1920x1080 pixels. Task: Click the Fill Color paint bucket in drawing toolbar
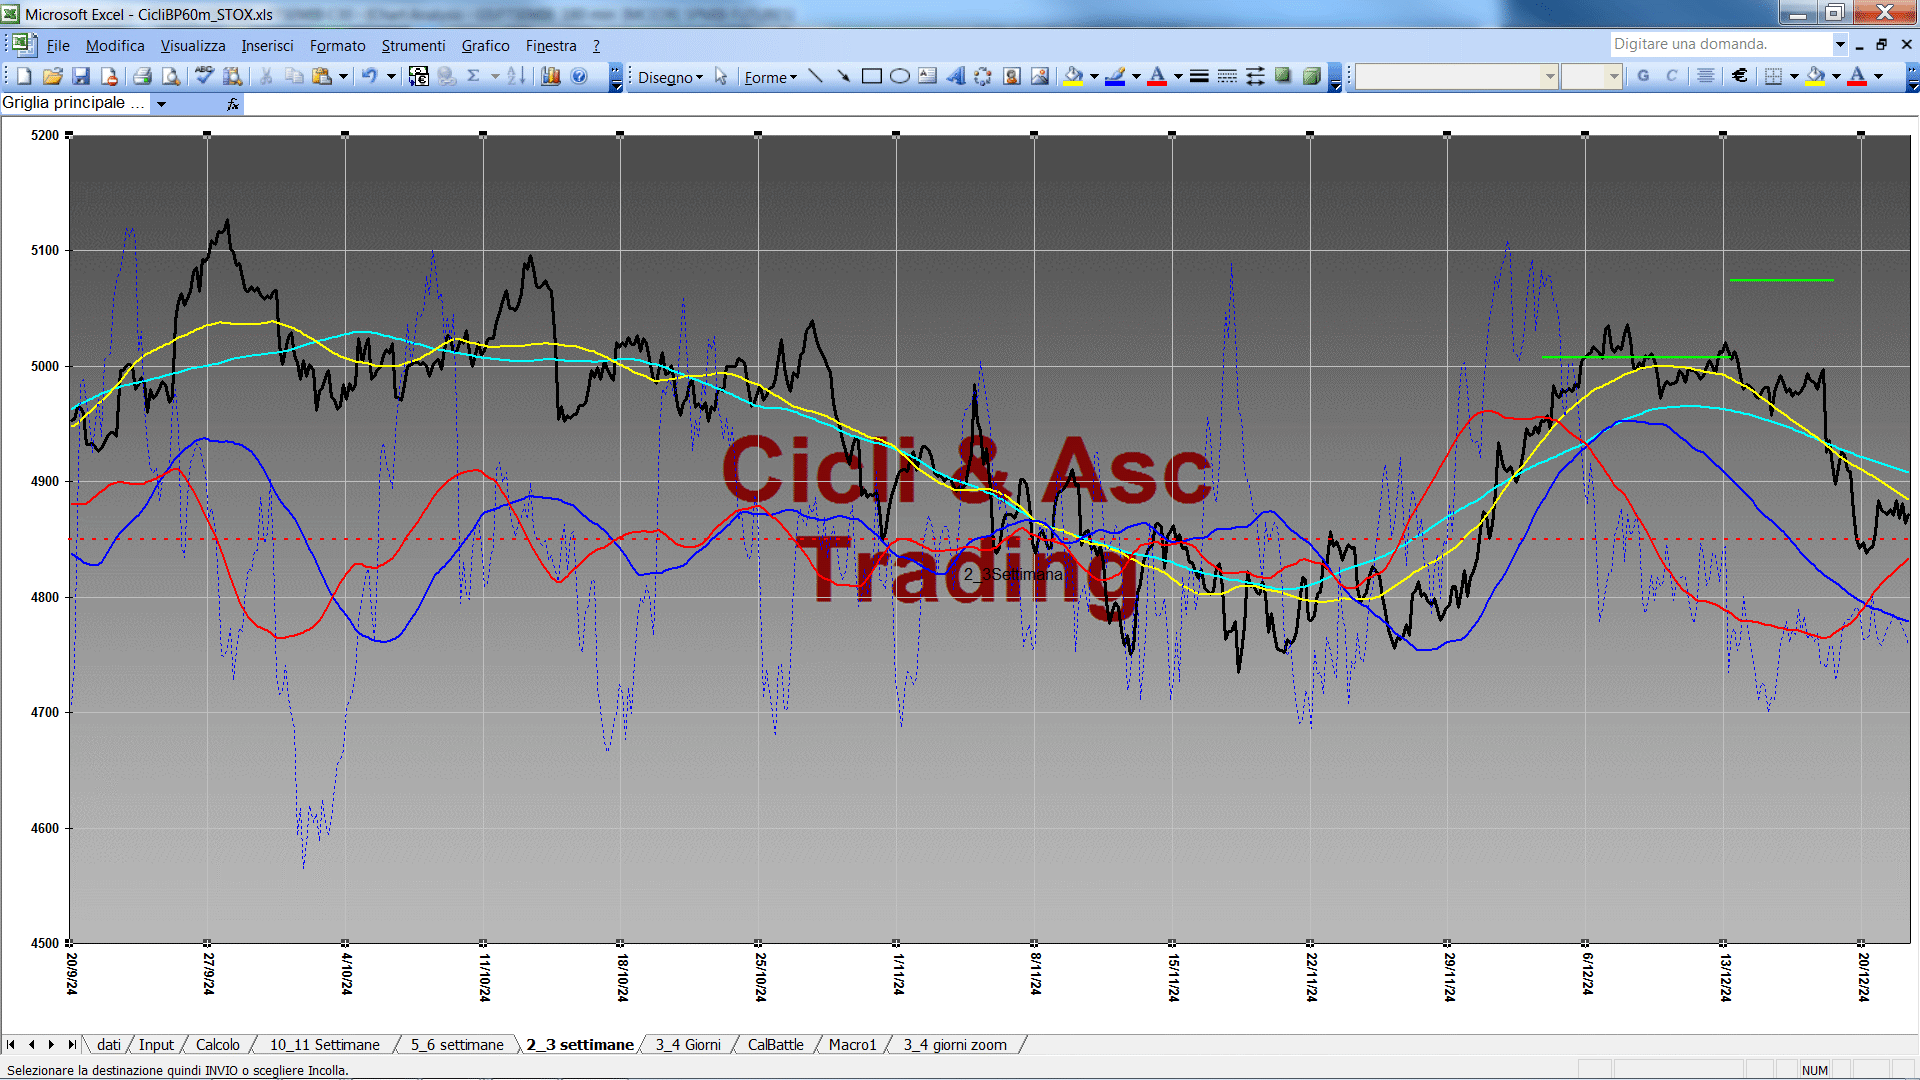[1074, 76]
